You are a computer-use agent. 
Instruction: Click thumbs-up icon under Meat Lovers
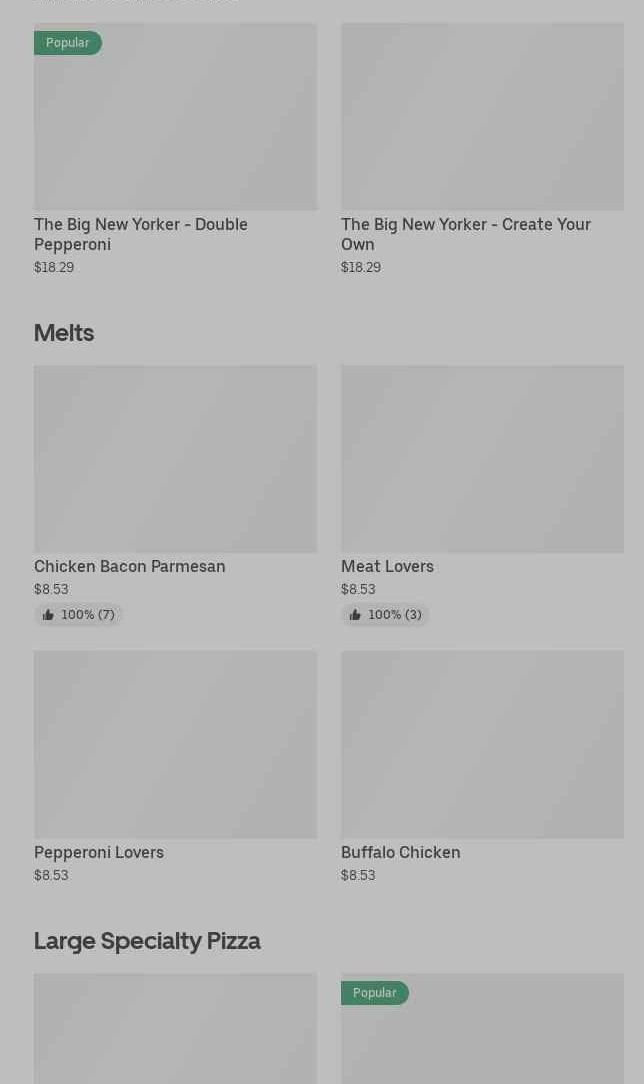point(355,615)
